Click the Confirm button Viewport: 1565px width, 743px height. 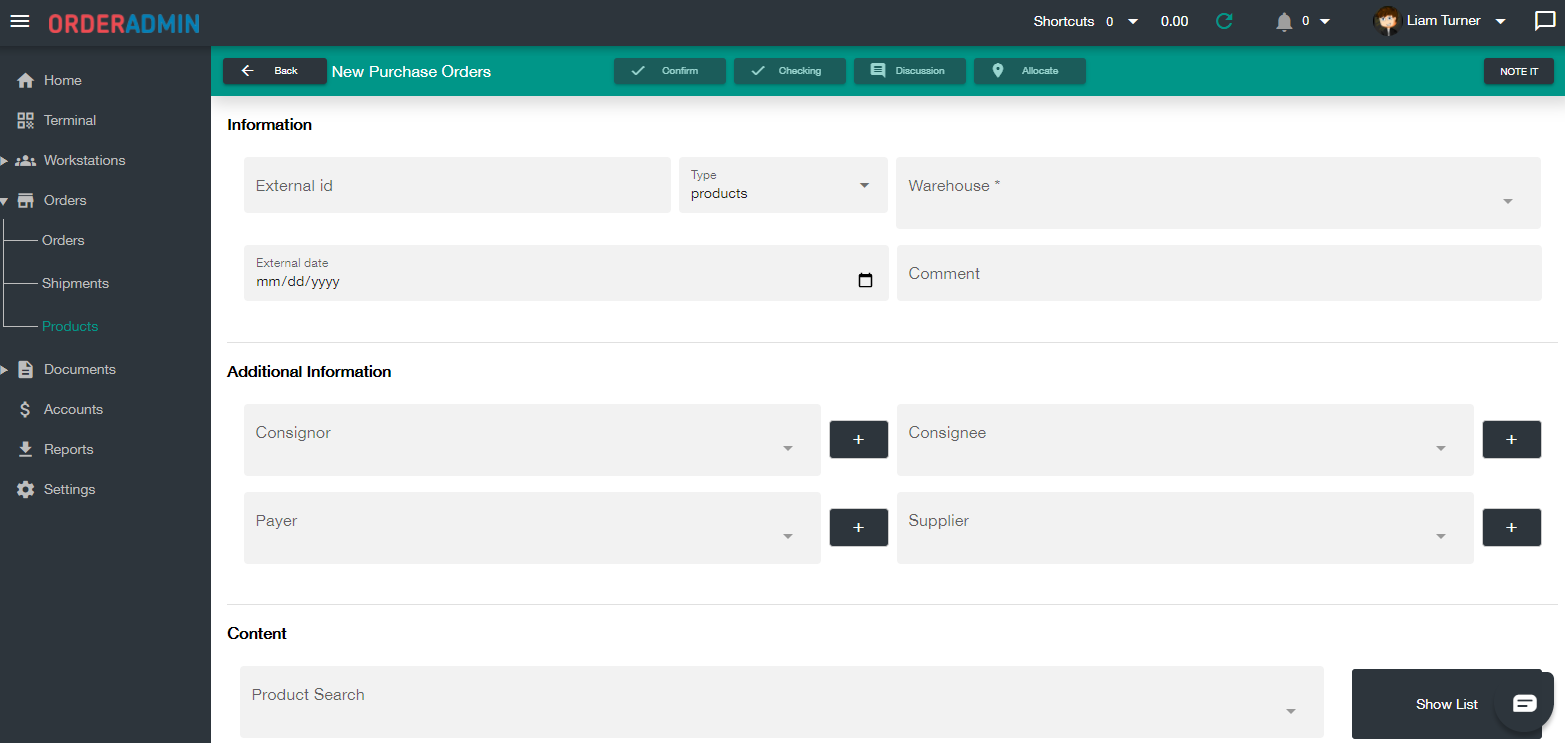click(670, 71)
